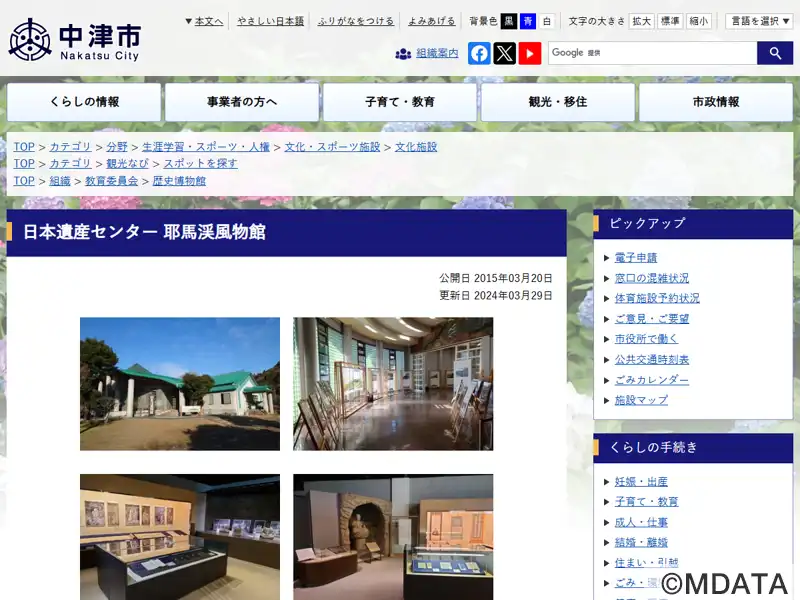Open the museum exterior photo
This screenshot has height=600, width=800.
tap(180, 384)
